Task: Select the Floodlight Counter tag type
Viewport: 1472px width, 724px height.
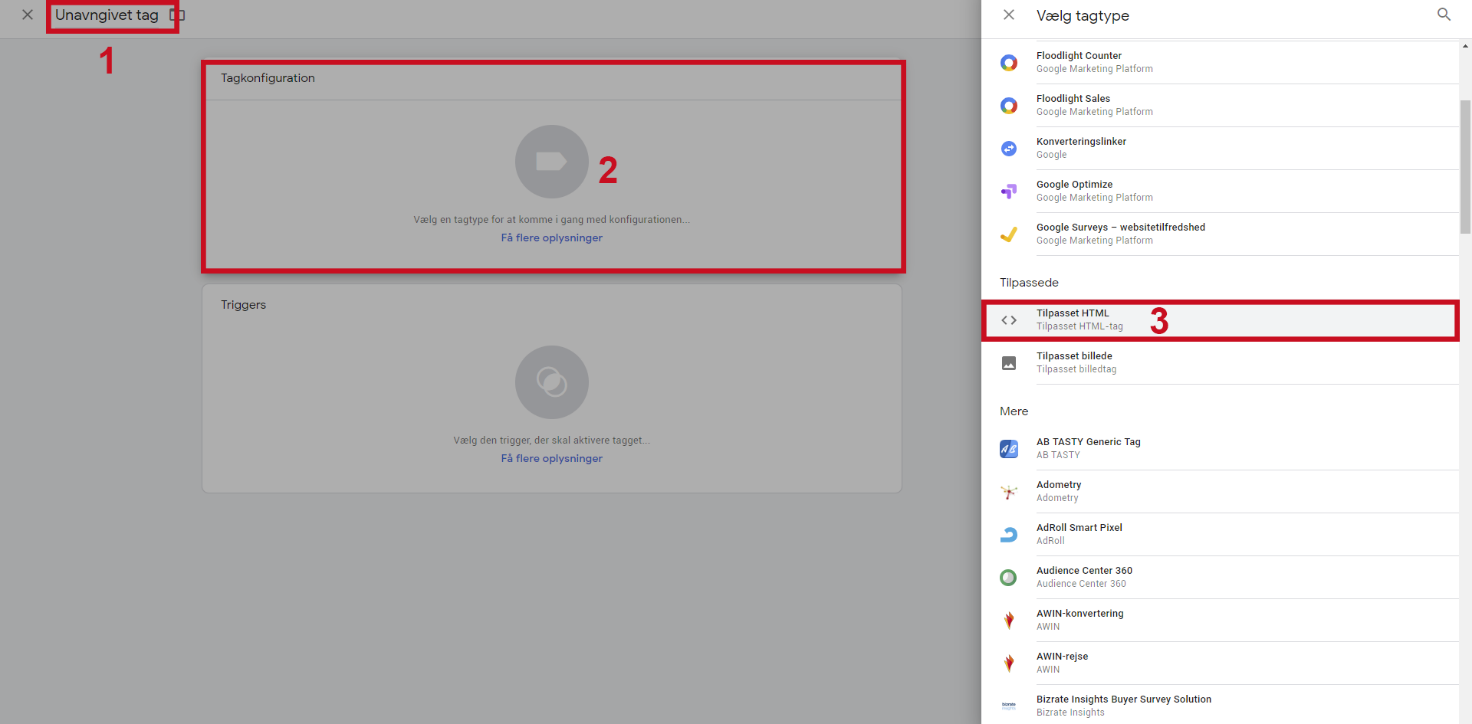Action: 1078,62
